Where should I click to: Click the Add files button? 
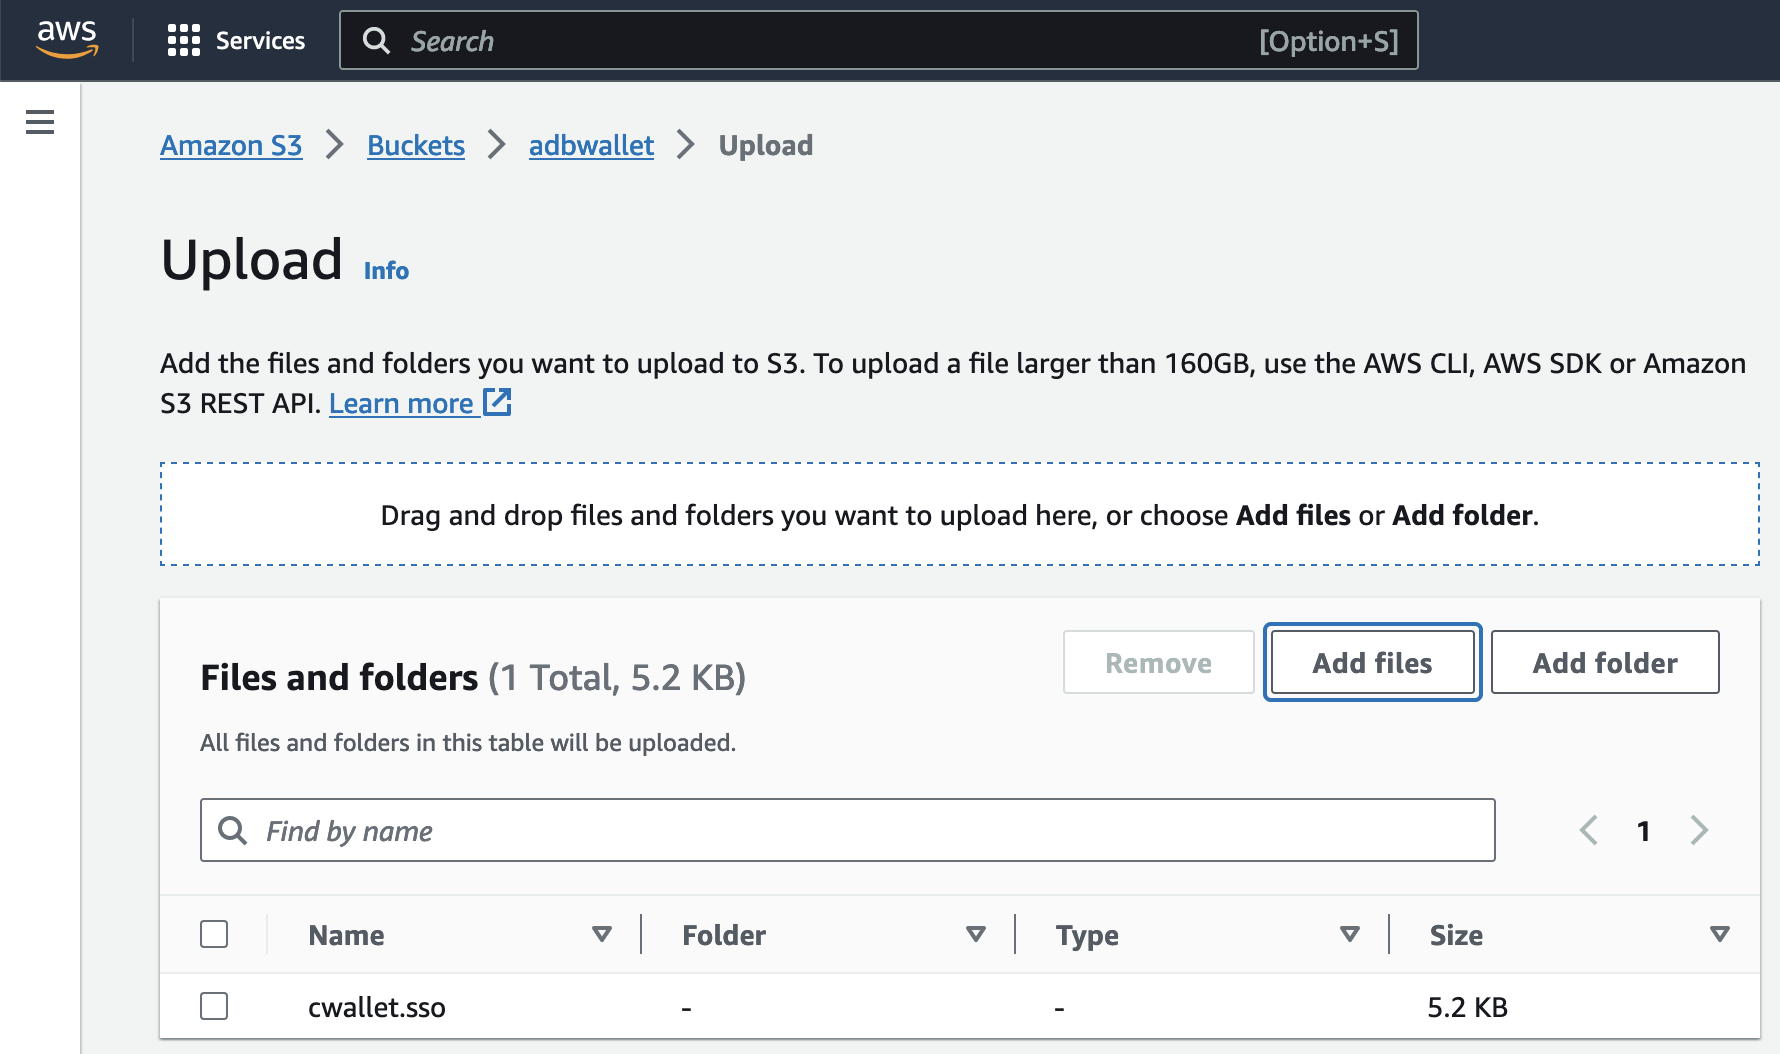[x=1372, y=662]
